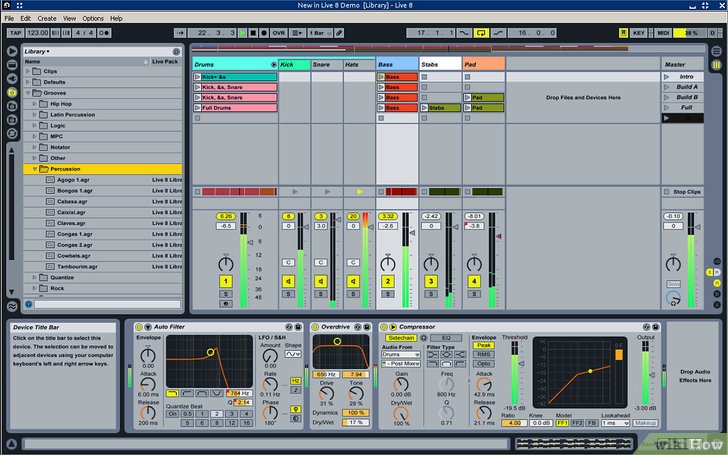Toggle track activator 2 on Bass
Viewport: 728px width, 455px height.
pos(388,281)
